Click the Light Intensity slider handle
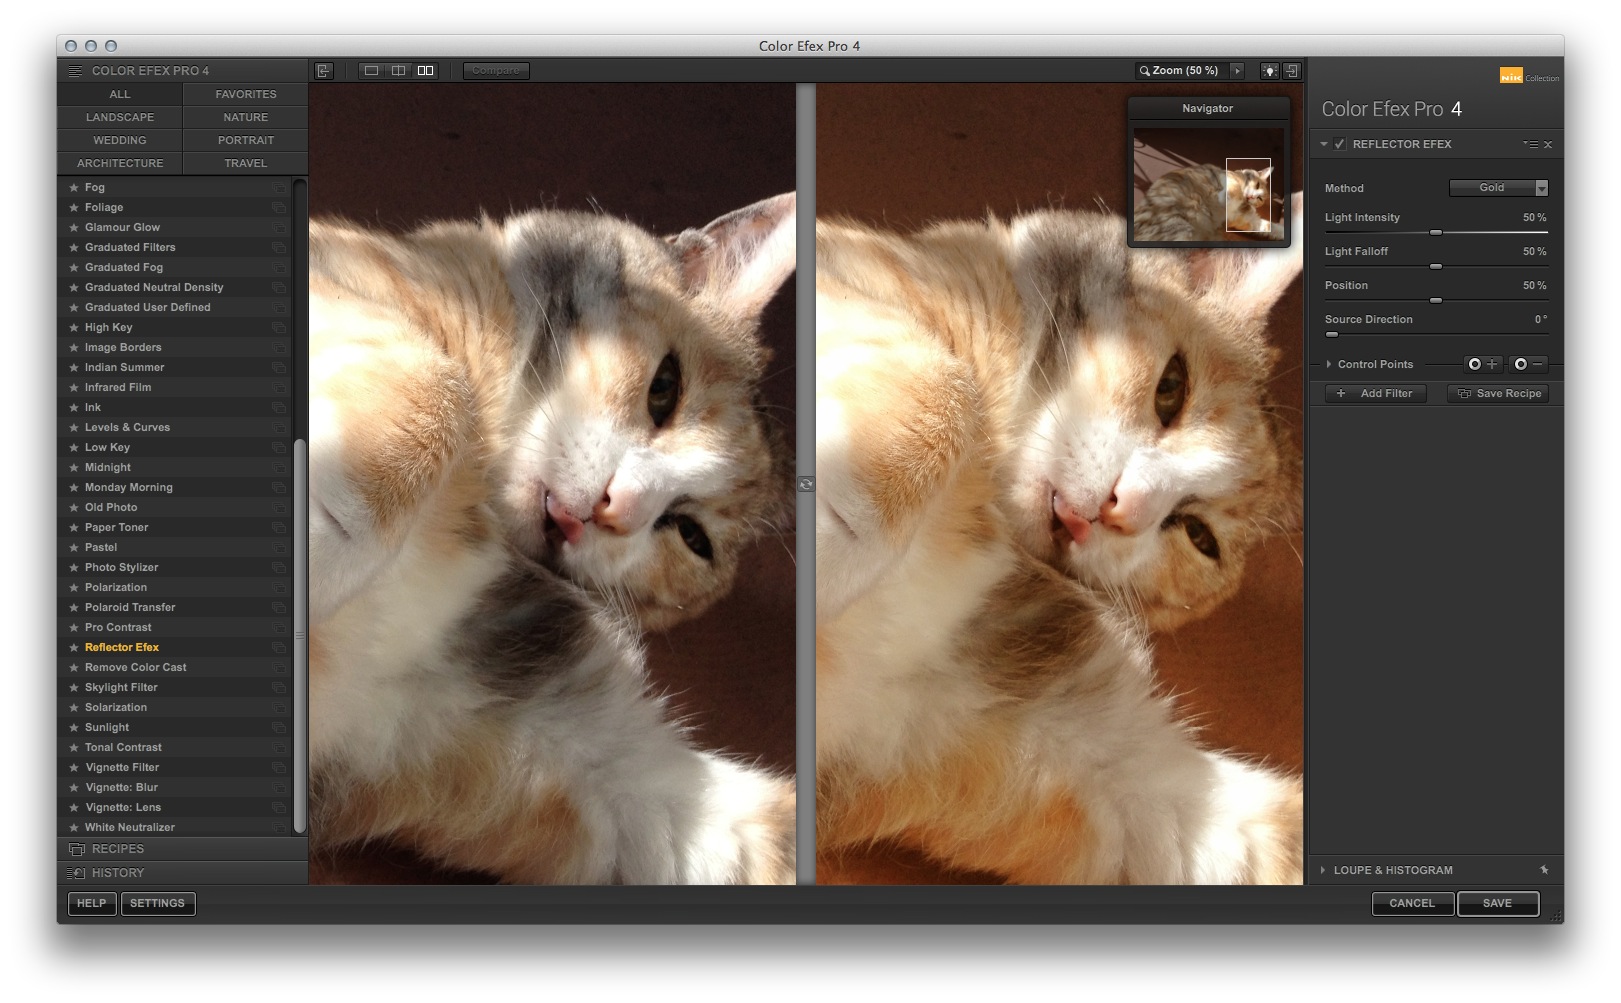1621x1003 pixels. [1436, 232]
